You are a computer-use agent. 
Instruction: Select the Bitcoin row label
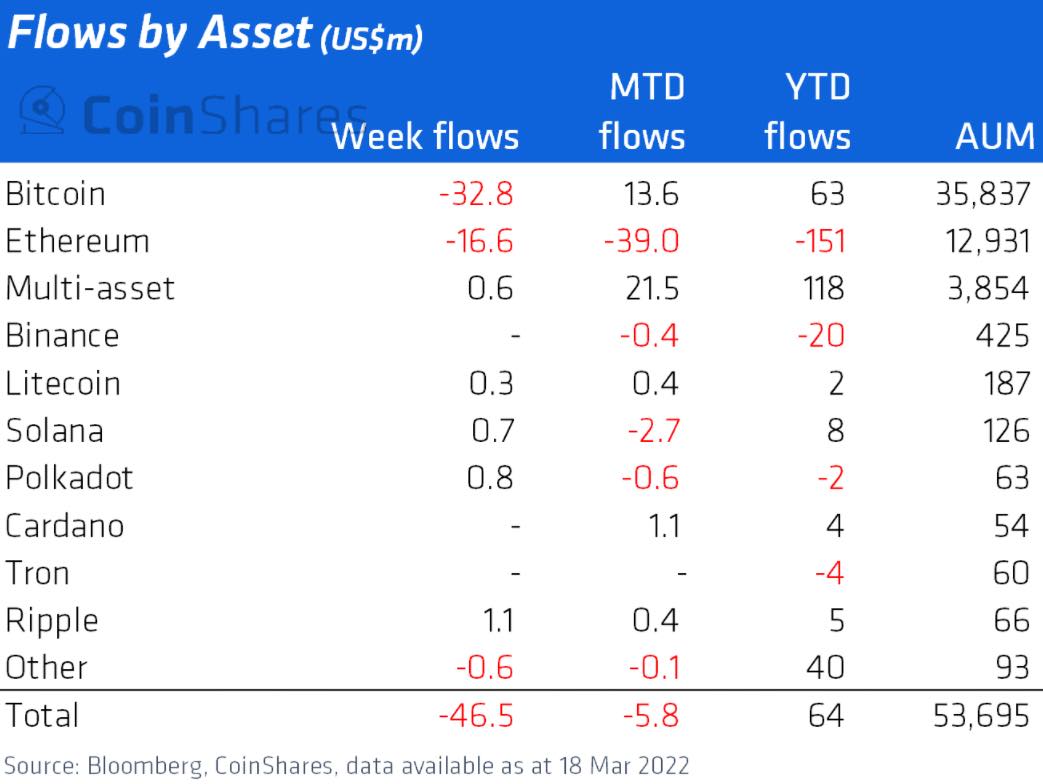[x=55, y=194]
